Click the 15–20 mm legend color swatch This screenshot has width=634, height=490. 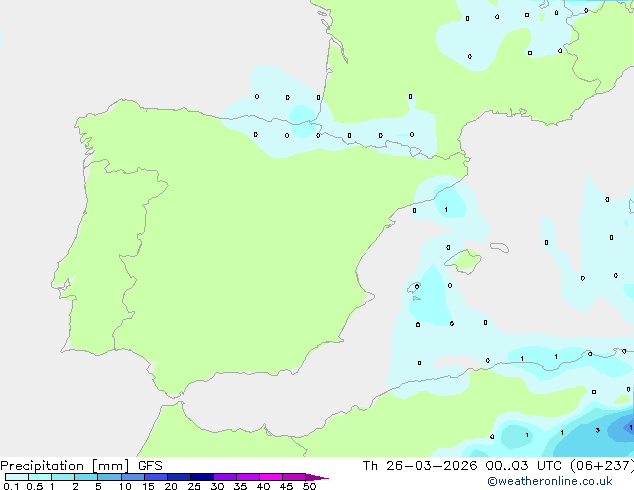pyautogui.click(x=156, y=477)
